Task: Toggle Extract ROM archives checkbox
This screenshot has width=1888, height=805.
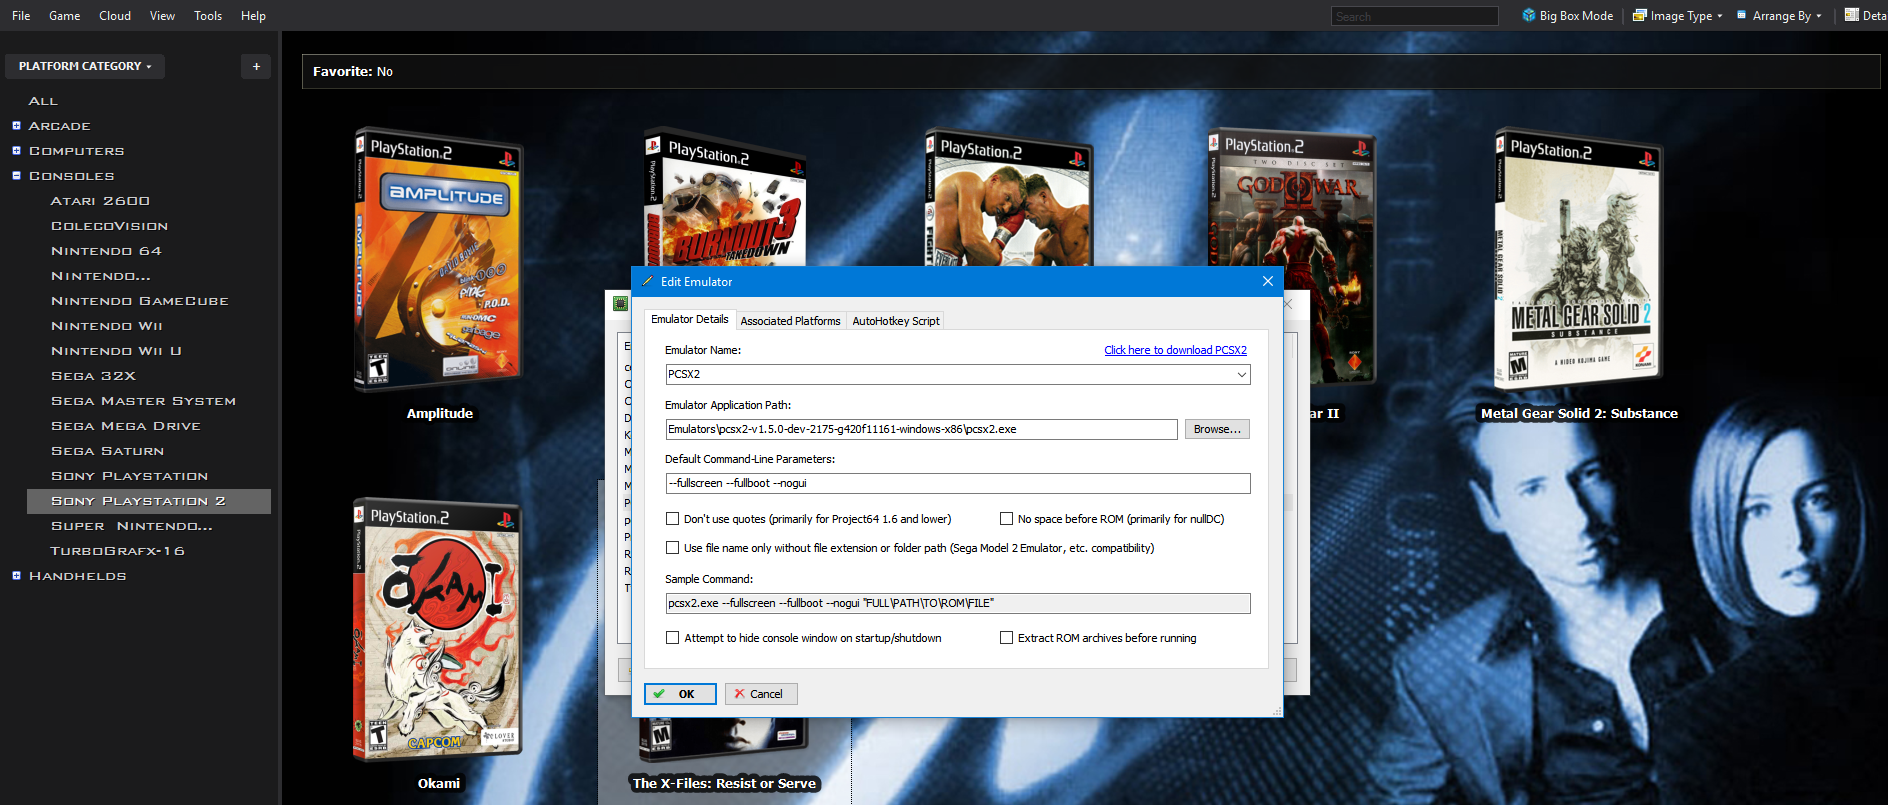Action: tap(1007, 638)
